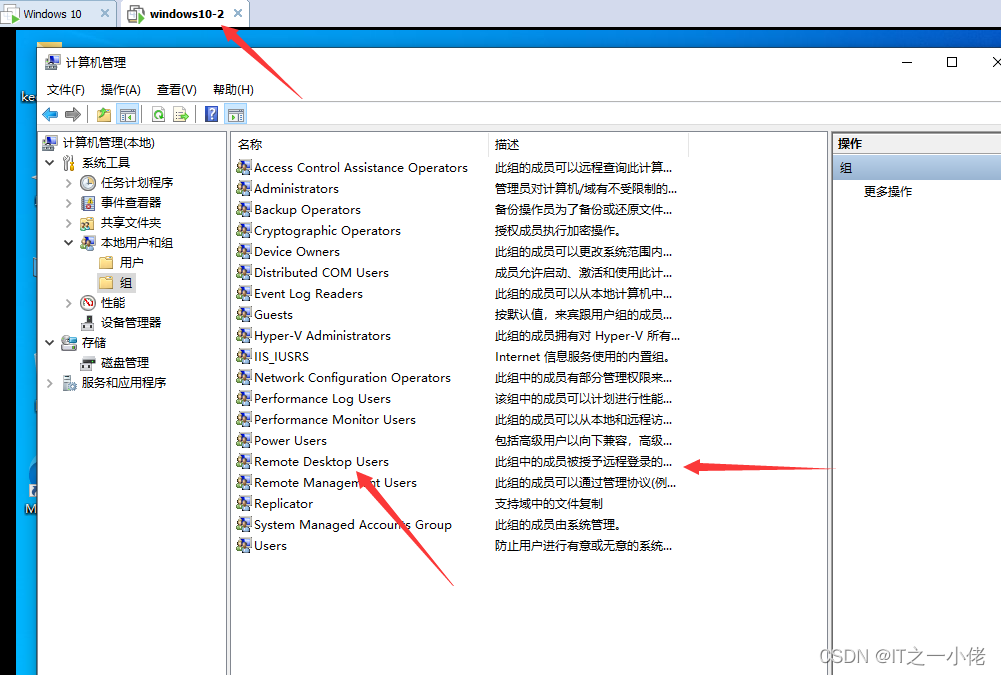Viewport: 1001px width, 675px height.
Task: Select Cryptographic Operators group
Action: pos(327,231)
